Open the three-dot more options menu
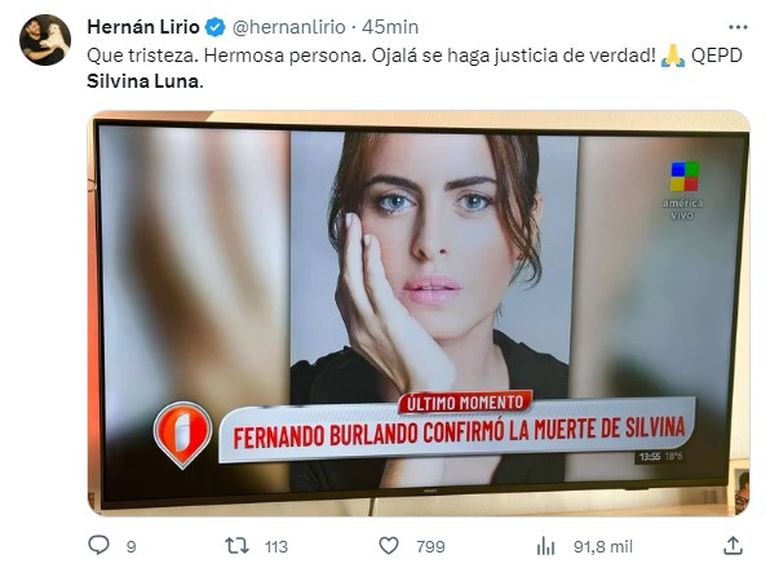 [x=738, y=27]
